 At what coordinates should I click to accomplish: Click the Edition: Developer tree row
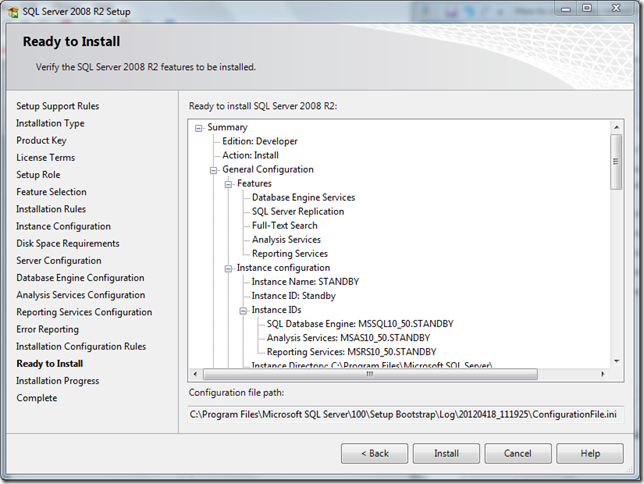[260, 141]
